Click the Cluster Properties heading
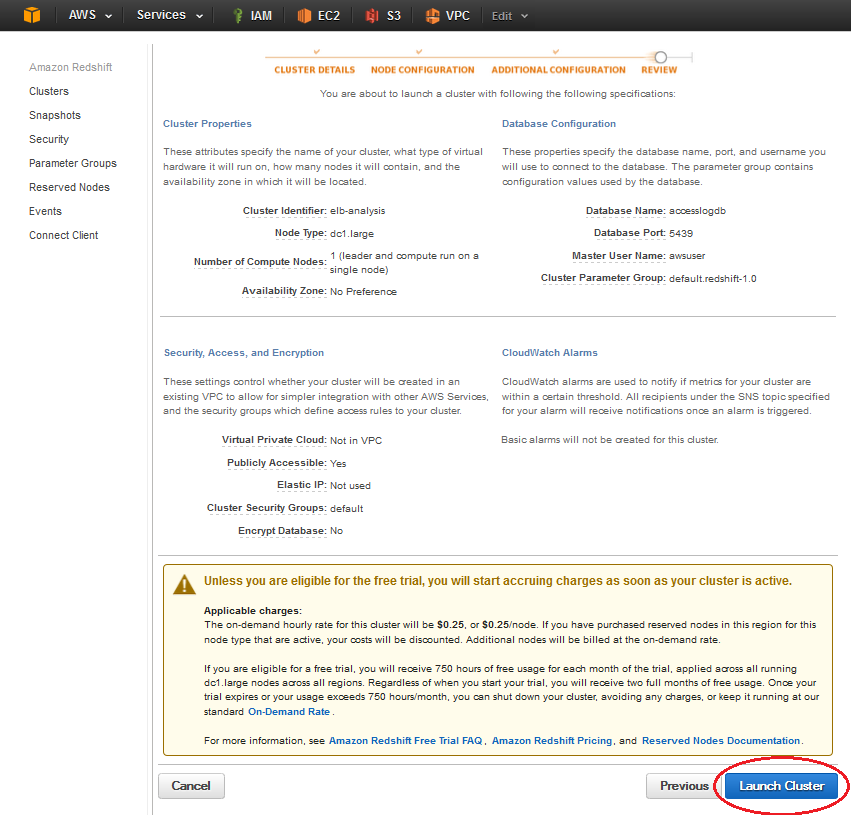 207,124
